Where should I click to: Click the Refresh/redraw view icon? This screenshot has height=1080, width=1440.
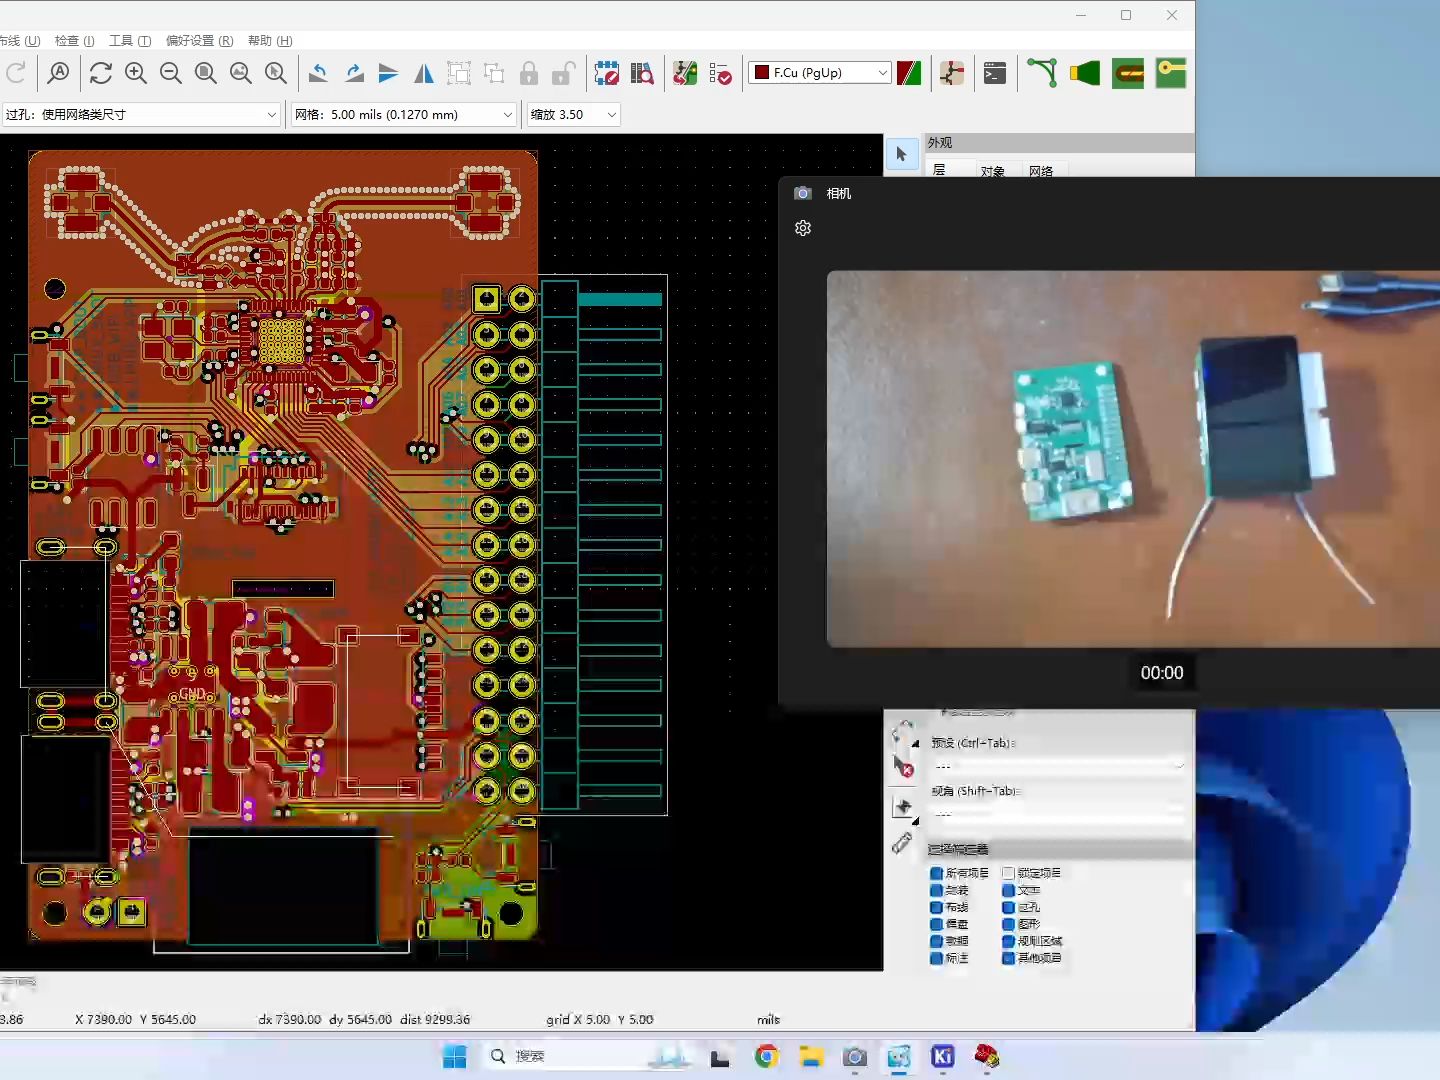[x=100, y=73]
